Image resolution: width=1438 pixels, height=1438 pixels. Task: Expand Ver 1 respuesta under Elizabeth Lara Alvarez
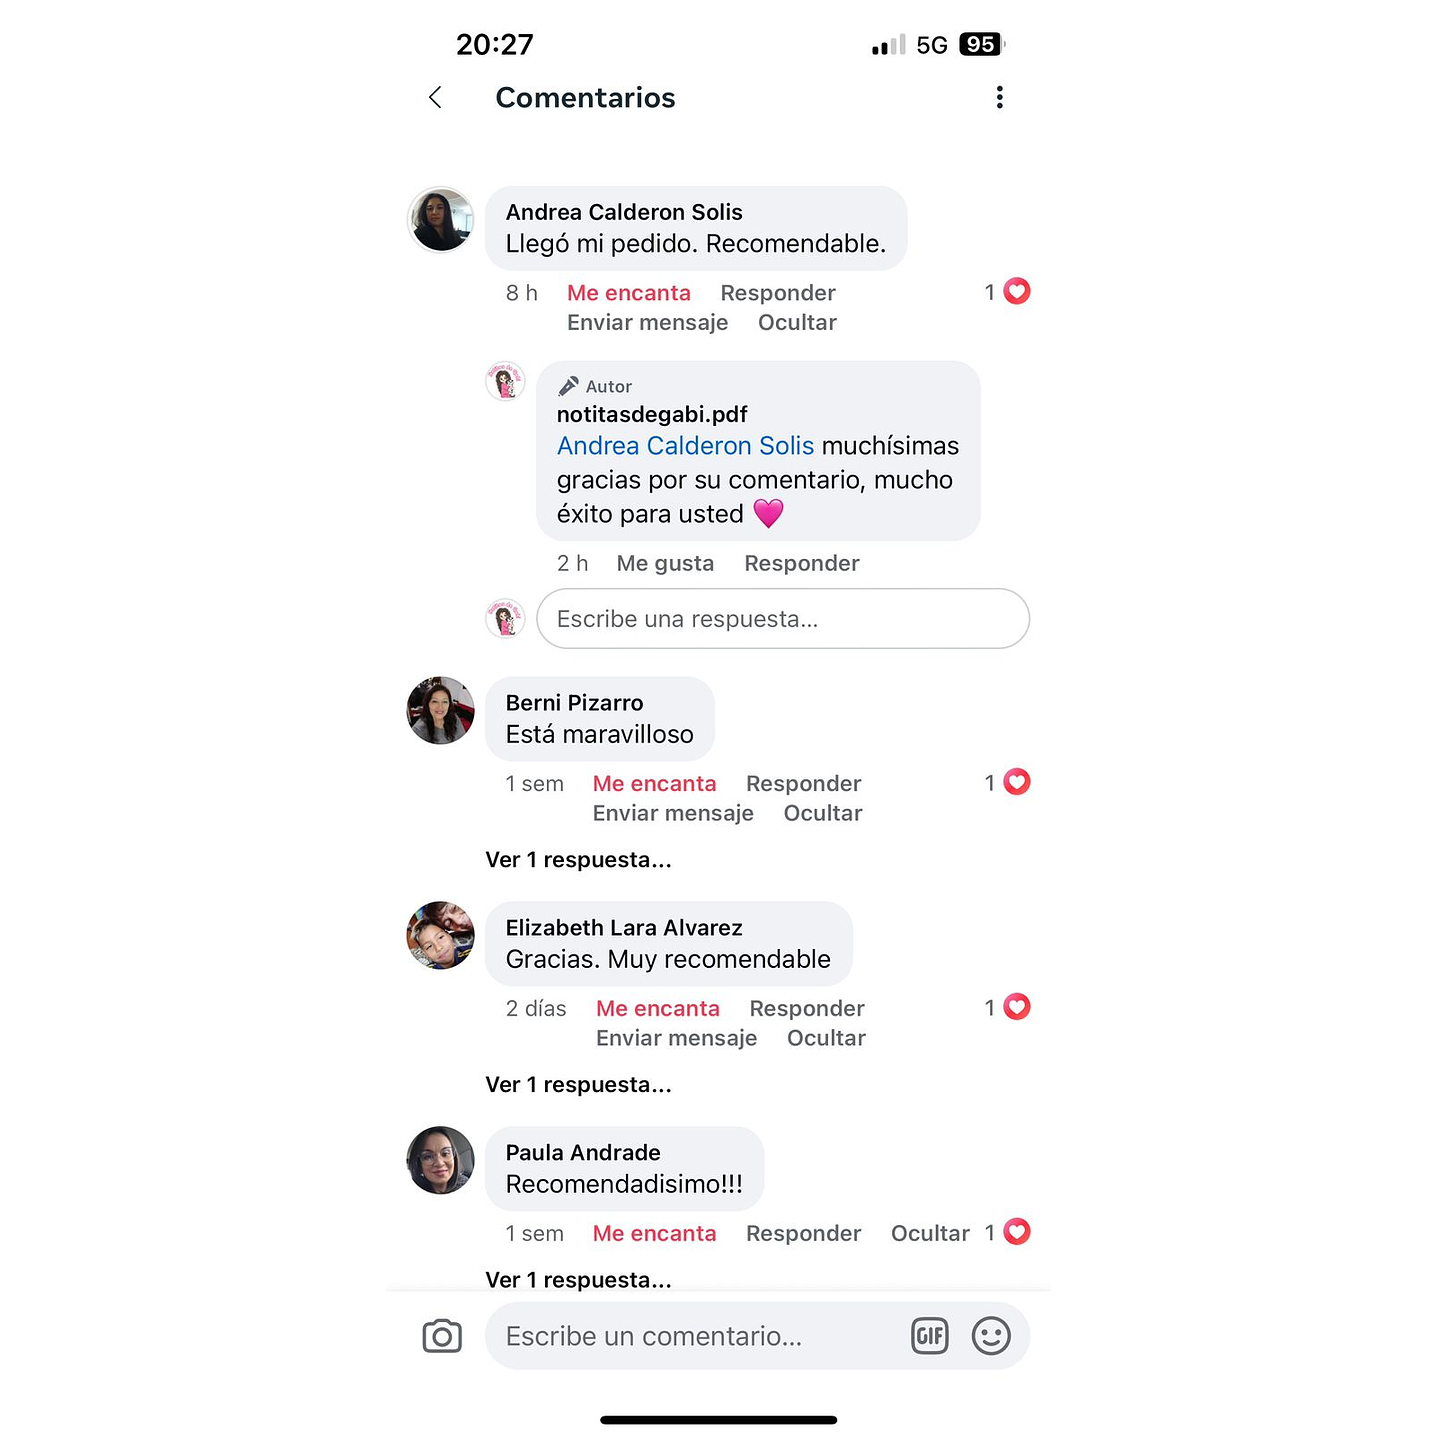point(578,1085)
